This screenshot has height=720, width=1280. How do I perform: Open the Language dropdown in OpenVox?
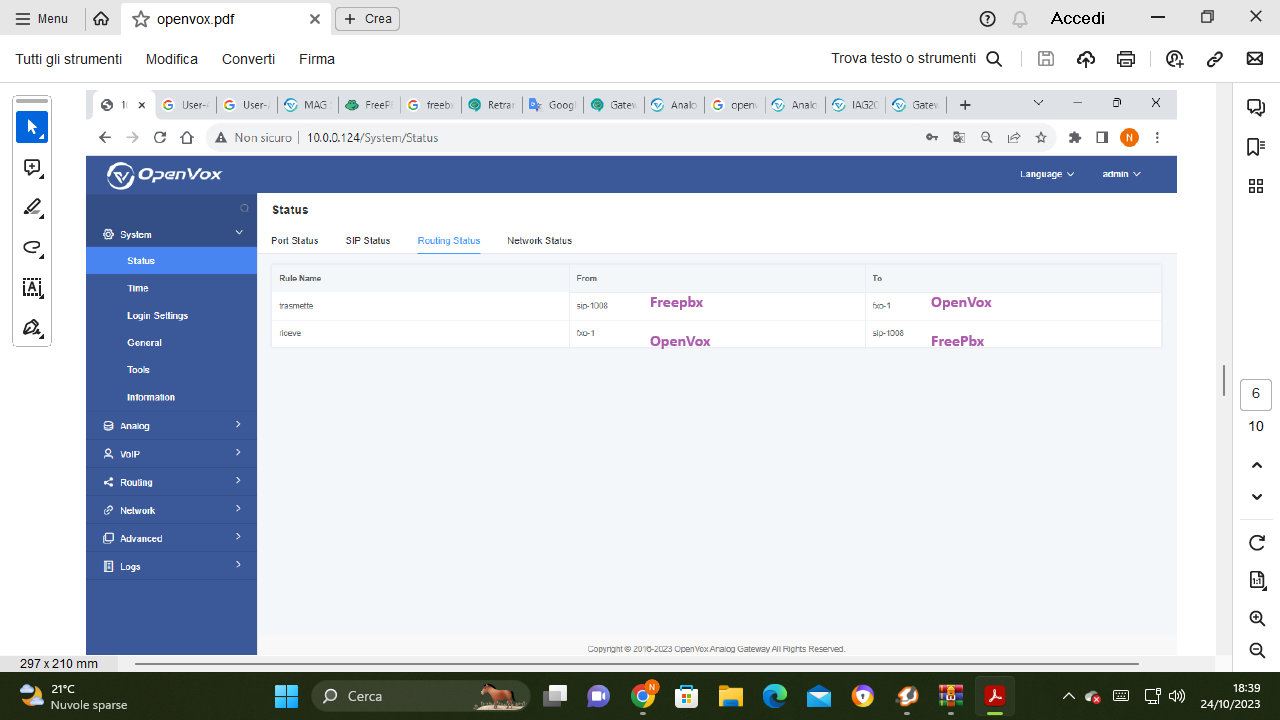click(1047, 174)
